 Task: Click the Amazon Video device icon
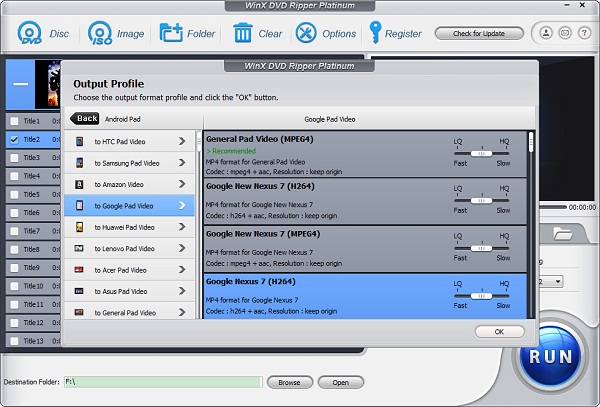click(x=79, y=184)
